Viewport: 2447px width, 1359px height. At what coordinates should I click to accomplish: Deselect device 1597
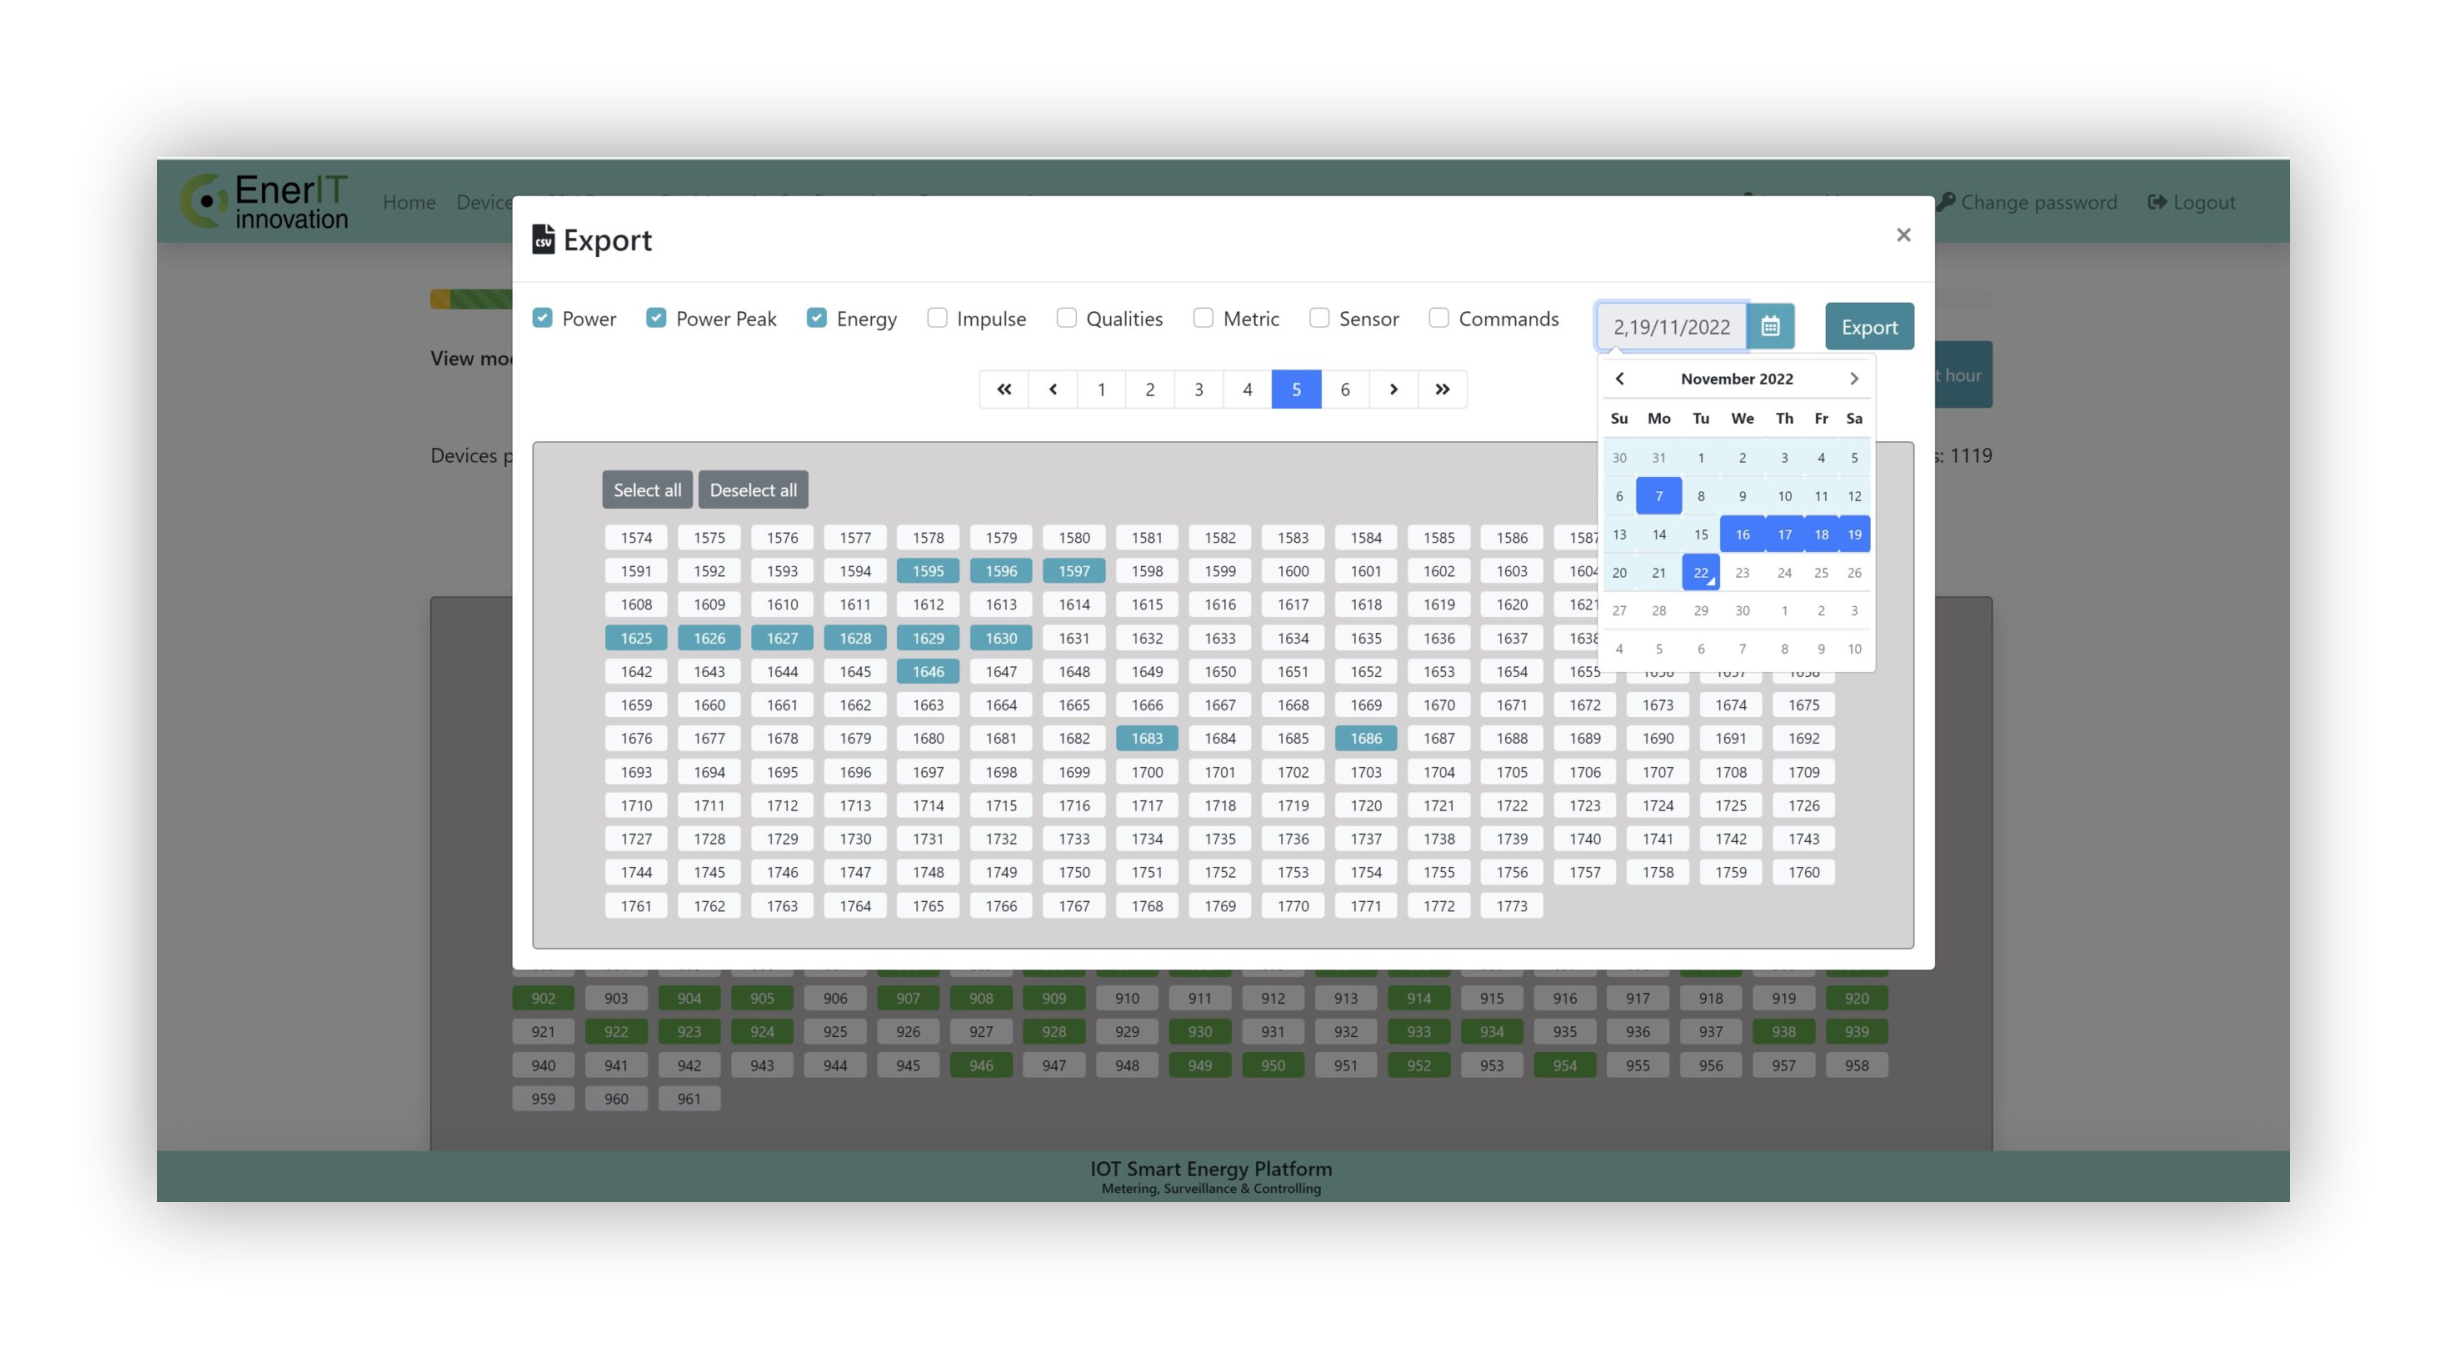click(x=1074, y=571)
